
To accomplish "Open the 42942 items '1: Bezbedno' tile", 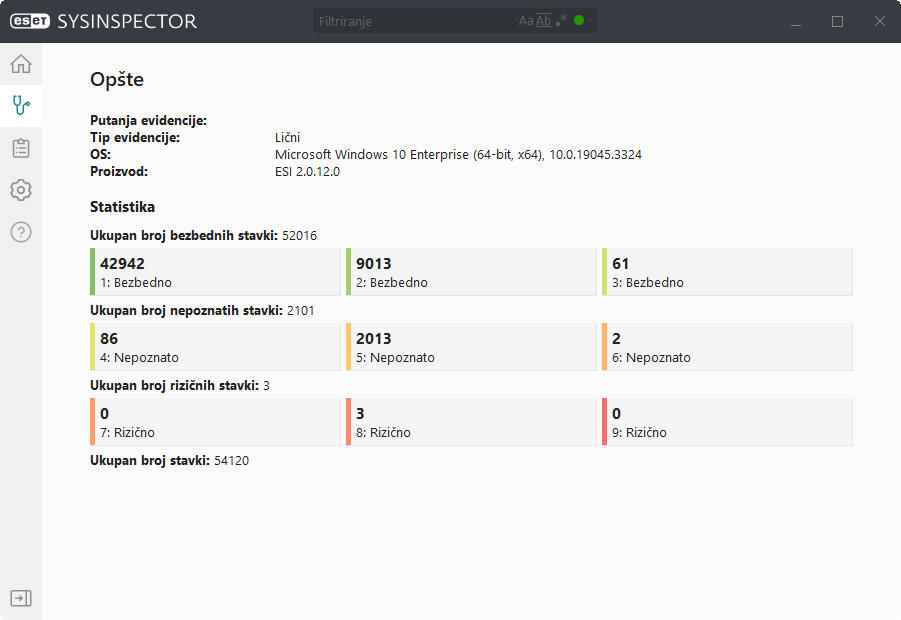I will [x=215, y=272].
